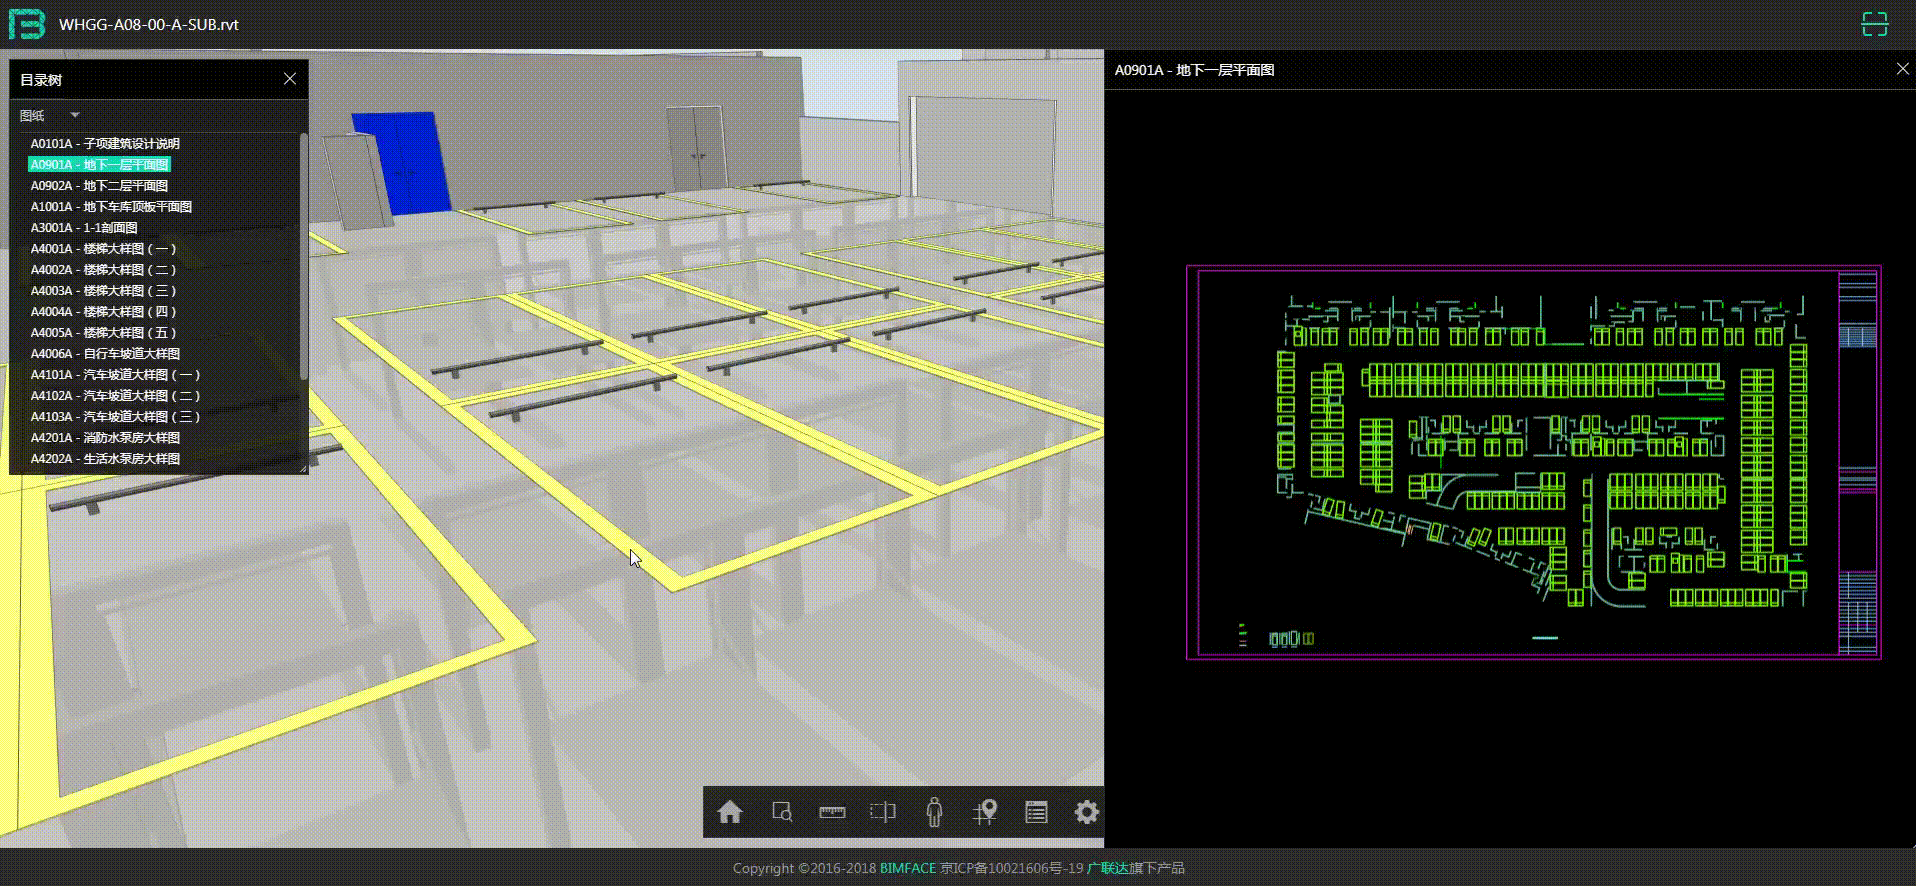The image size is (1916, 886).
Task: Enter first-person walk mode
Action: click(x=934, y=812)
